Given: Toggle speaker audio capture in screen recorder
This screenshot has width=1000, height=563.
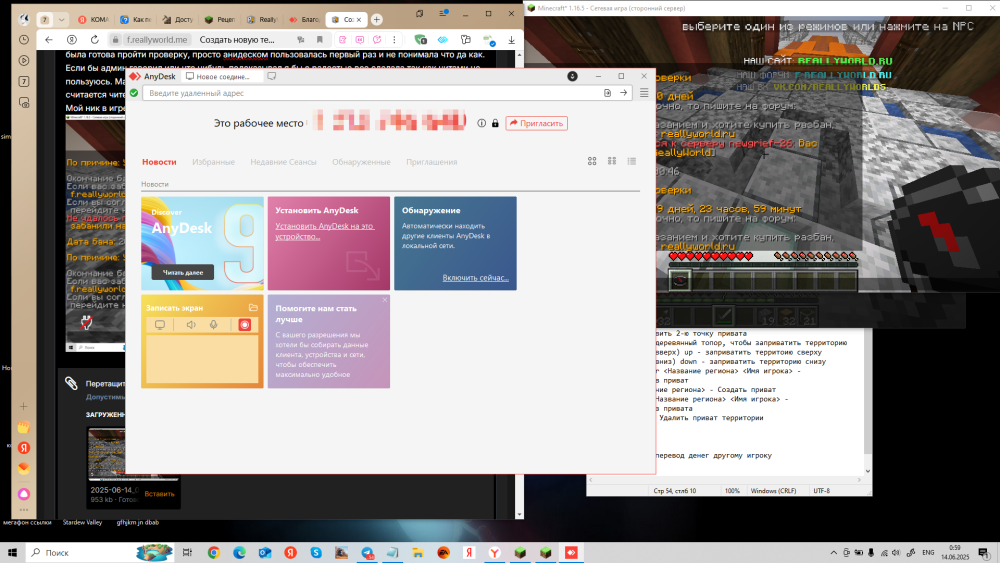Looking at the screenshot, I should tap(191, 325).
